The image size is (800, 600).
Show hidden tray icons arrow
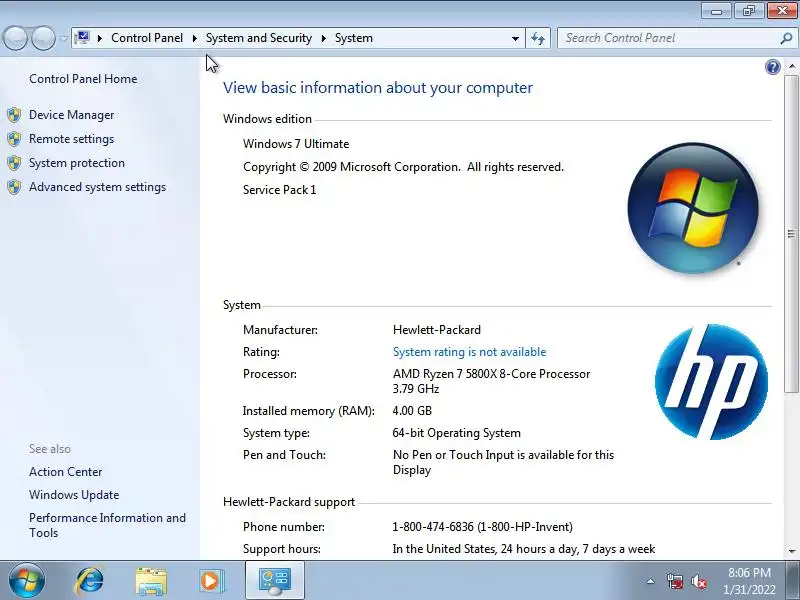(650, 581)
